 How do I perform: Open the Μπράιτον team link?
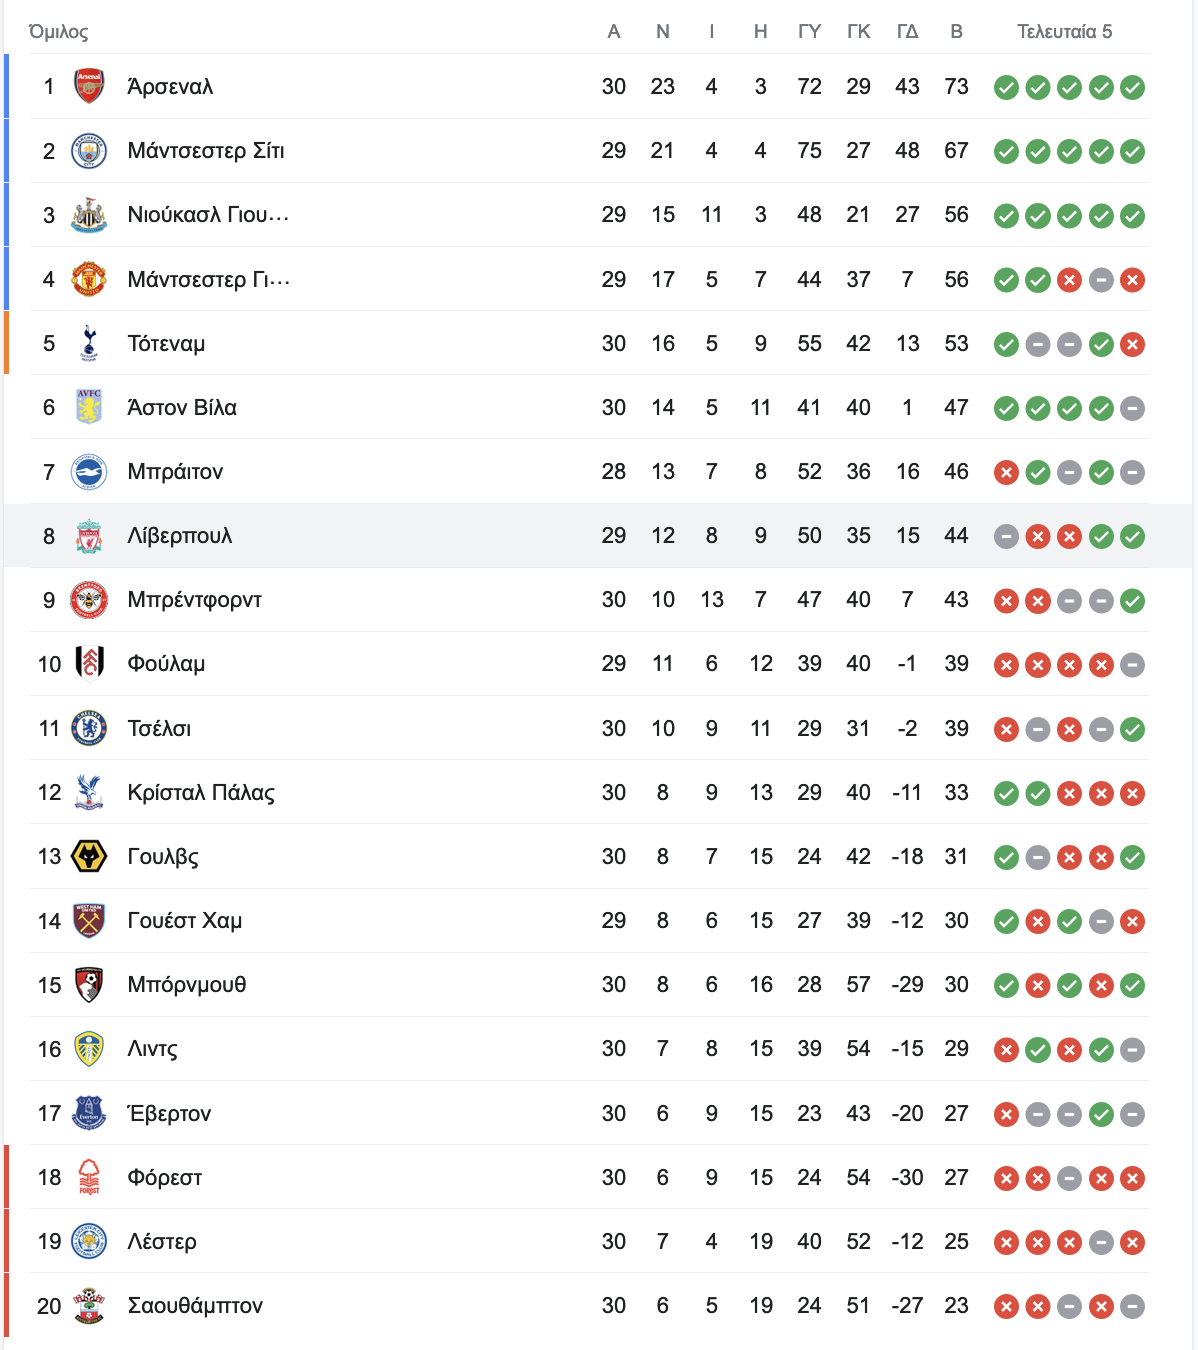pyautogui.click(x=175, y=472)
